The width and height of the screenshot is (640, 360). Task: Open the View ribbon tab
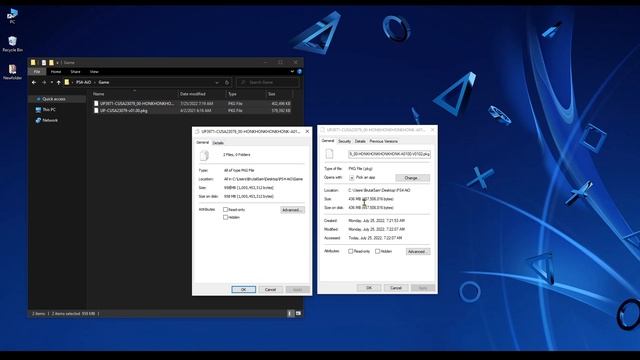[94, 71]
